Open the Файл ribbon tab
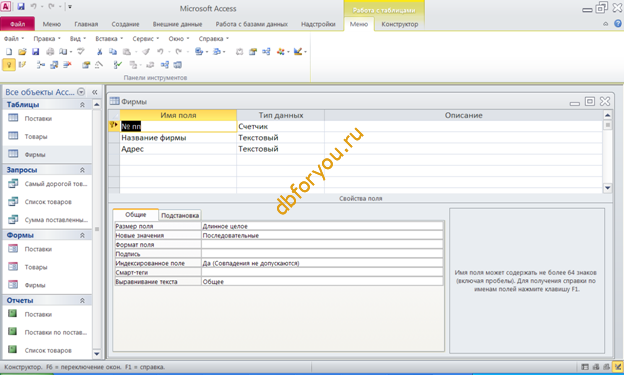This screenshot has height=375, width=624. (x=18, y=24)
